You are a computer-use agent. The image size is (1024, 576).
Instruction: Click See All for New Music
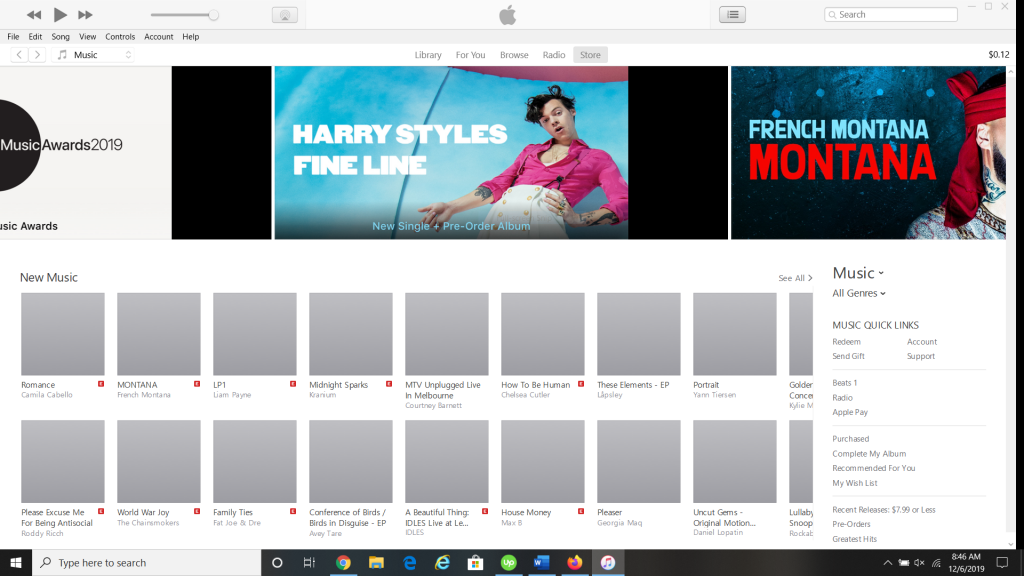(795, 278)
